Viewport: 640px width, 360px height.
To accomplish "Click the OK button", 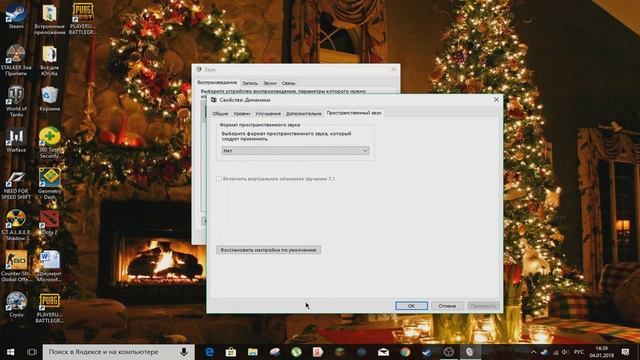I will 411,306.
